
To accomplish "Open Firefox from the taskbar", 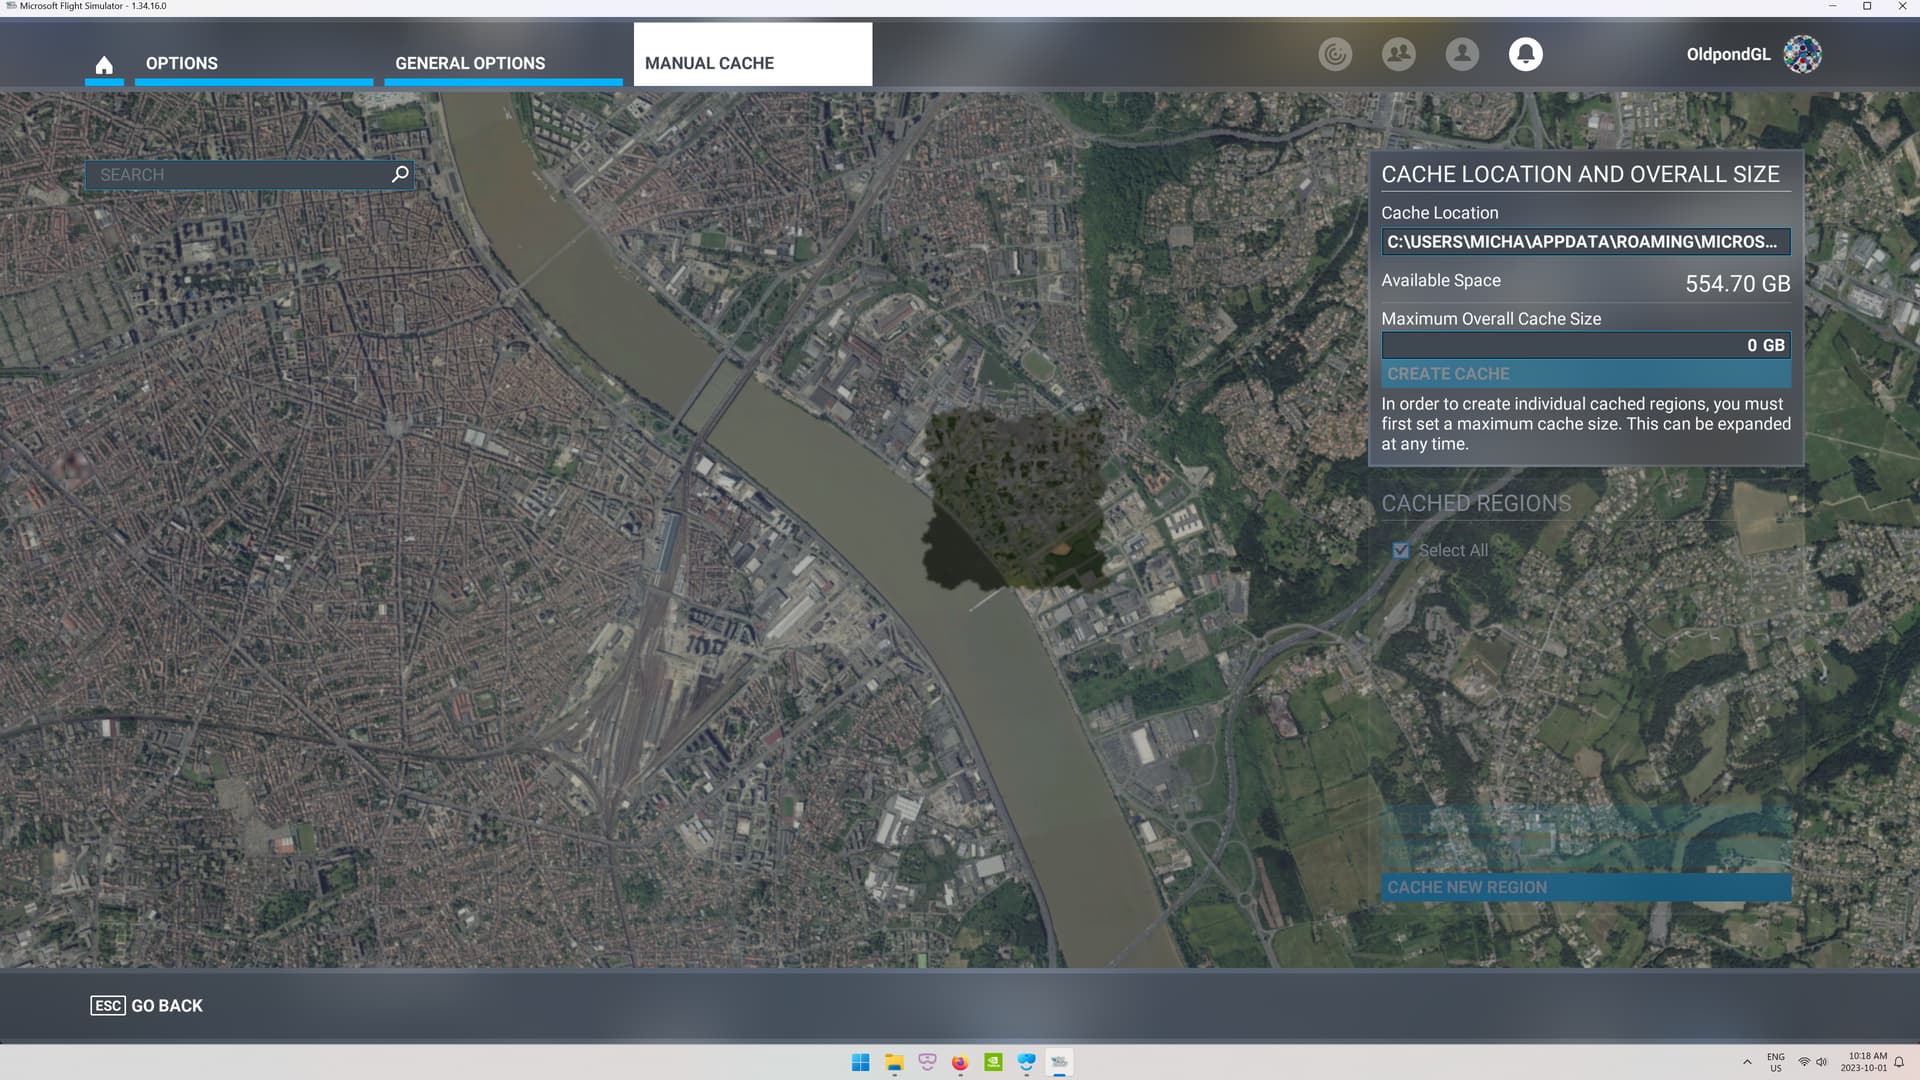I will pos(960,1062).
